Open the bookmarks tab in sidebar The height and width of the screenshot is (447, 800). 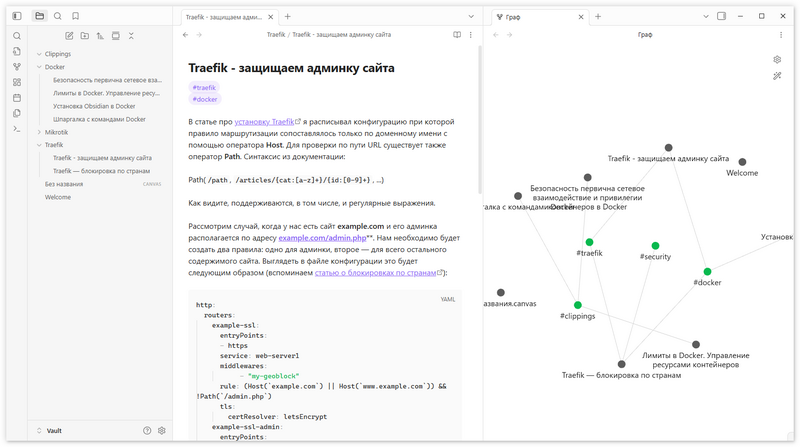click(x=76, y=16)
